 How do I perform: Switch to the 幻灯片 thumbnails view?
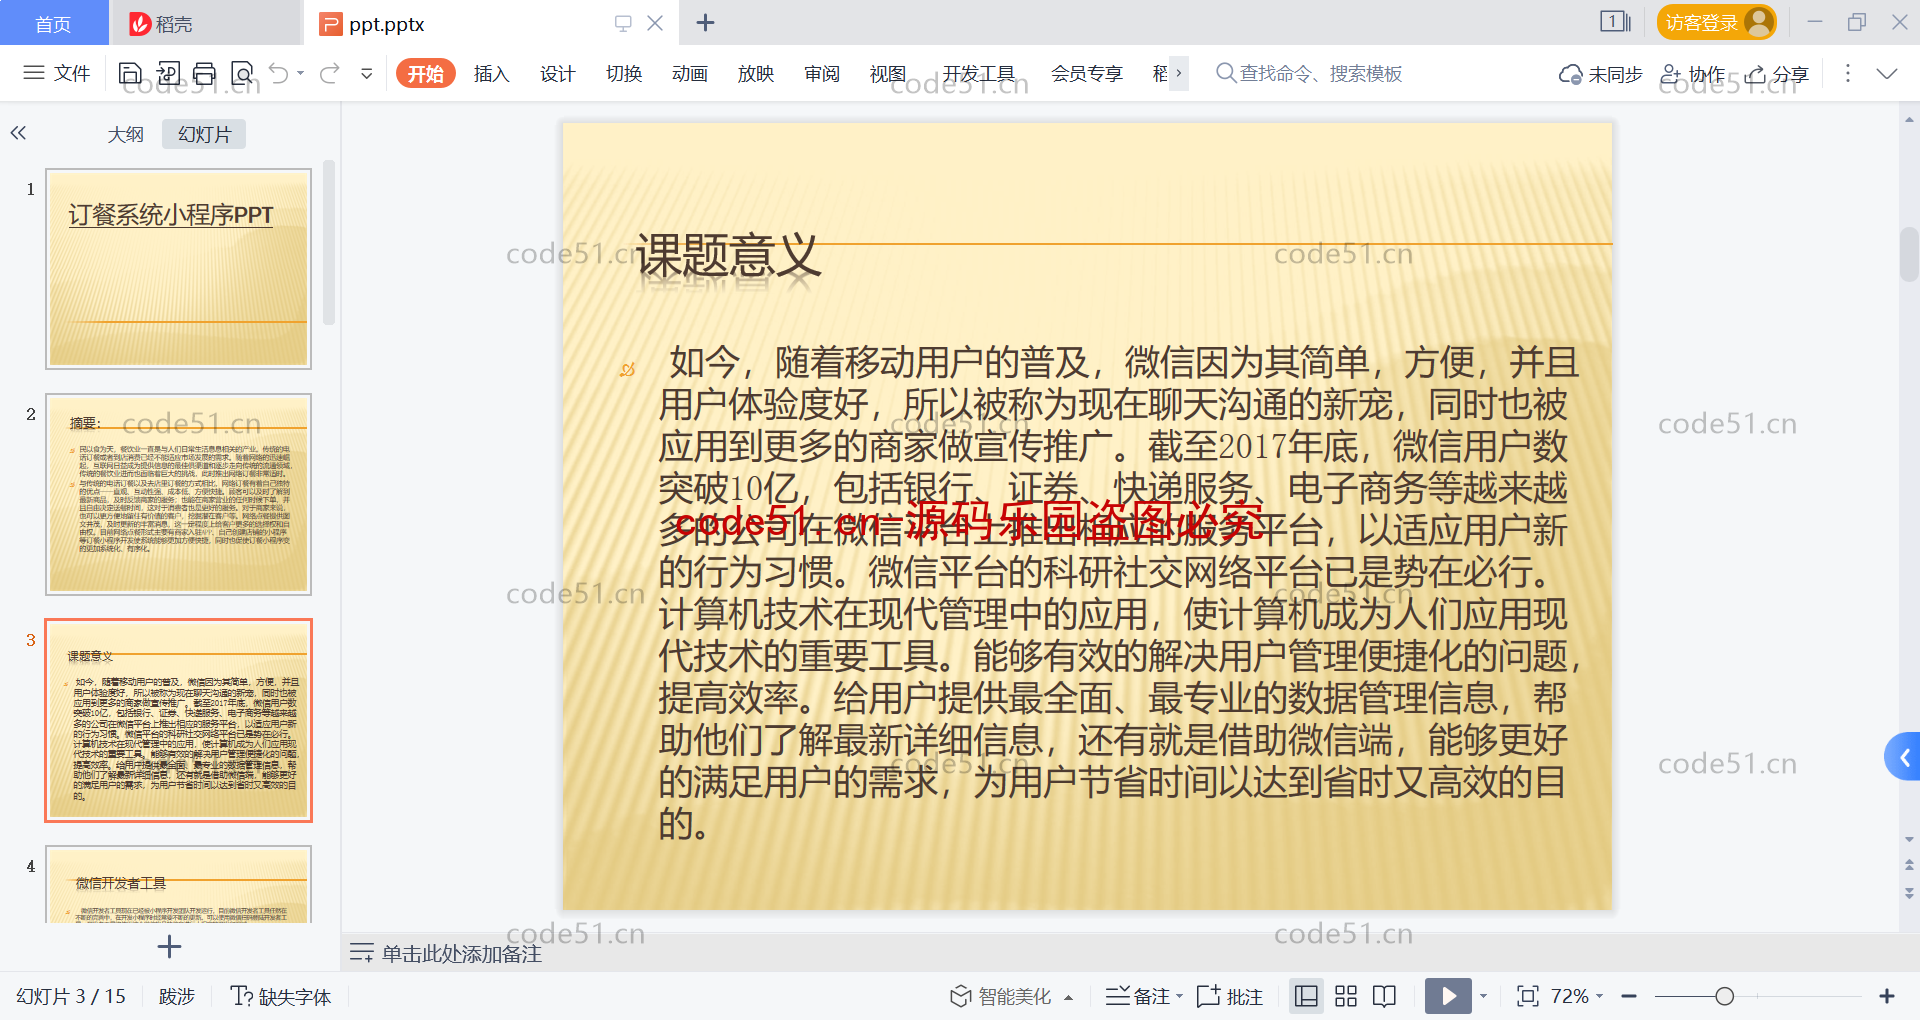[x=204, y=134]
